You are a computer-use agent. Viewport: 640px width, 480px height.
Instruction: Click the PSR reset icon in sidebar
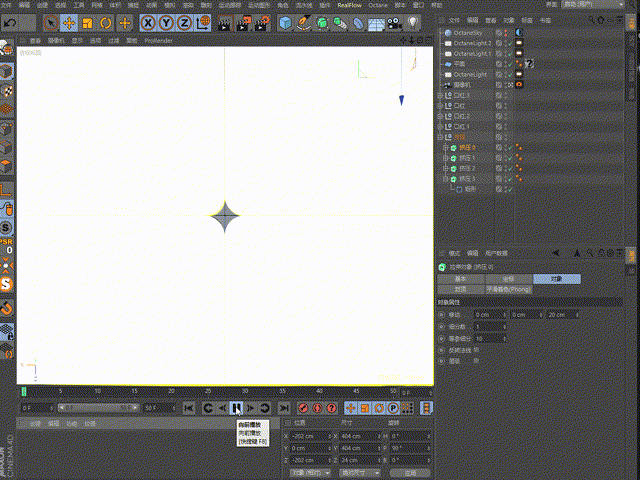click(7, 246)
